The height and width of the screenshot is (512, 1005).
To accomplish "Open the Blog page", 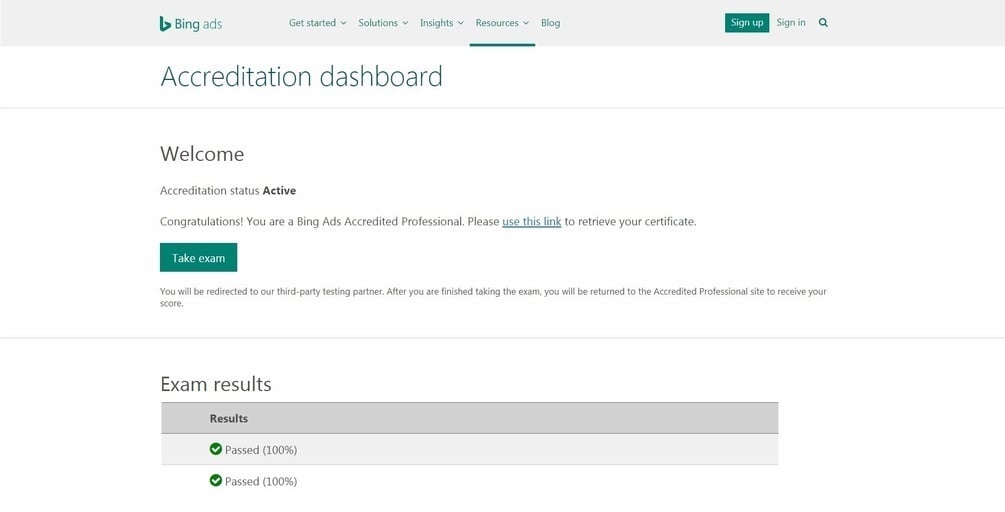I will pos(550,23).
